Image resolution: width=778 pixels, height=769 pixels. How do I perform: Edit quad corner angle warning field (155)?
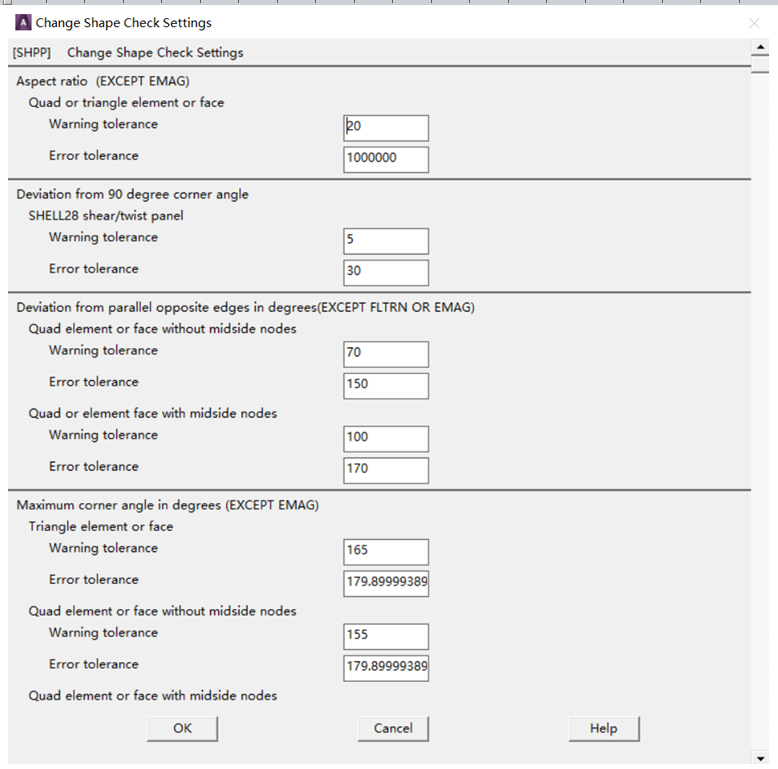[386, 637]
